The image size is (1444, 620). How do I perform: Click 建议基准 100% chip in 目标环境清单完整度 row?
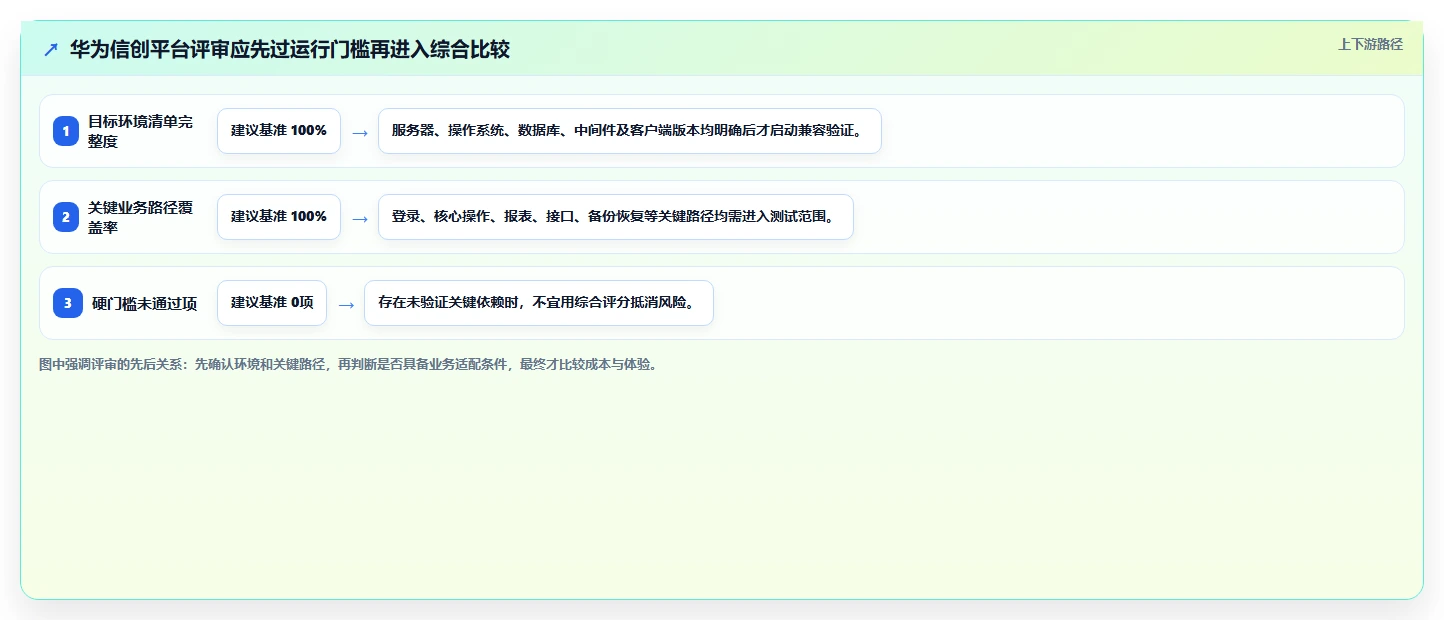[279, 131]
